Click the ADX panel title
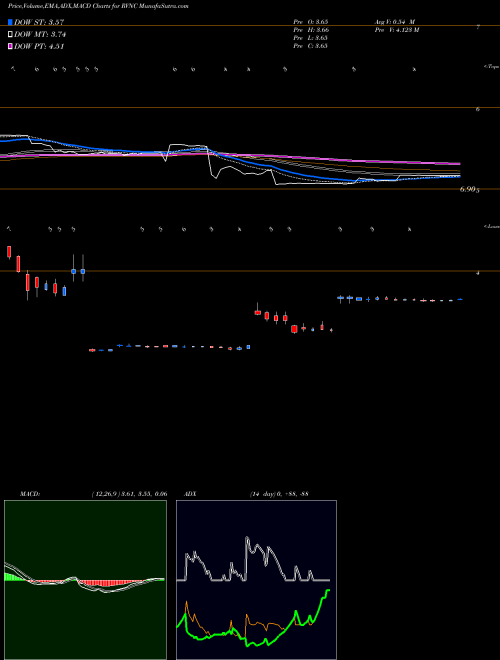This screenshot has width=500, height=660. point(191,494)
